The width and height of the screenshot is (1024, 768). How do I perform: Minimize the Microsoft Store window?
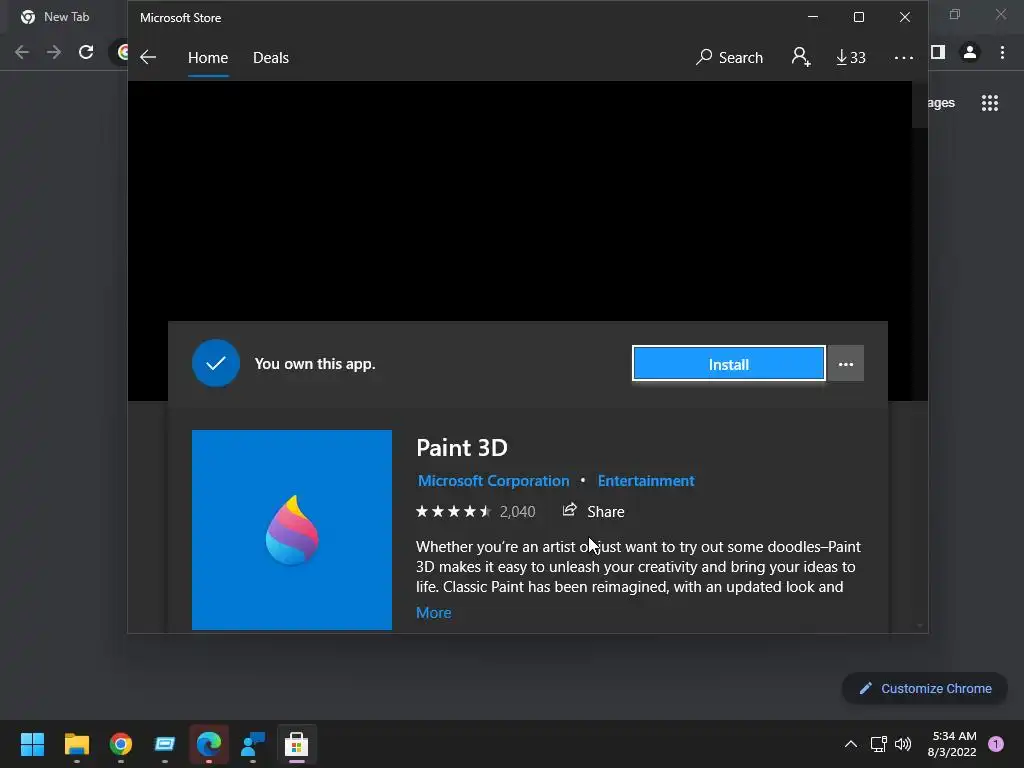[x=813, y=17]
